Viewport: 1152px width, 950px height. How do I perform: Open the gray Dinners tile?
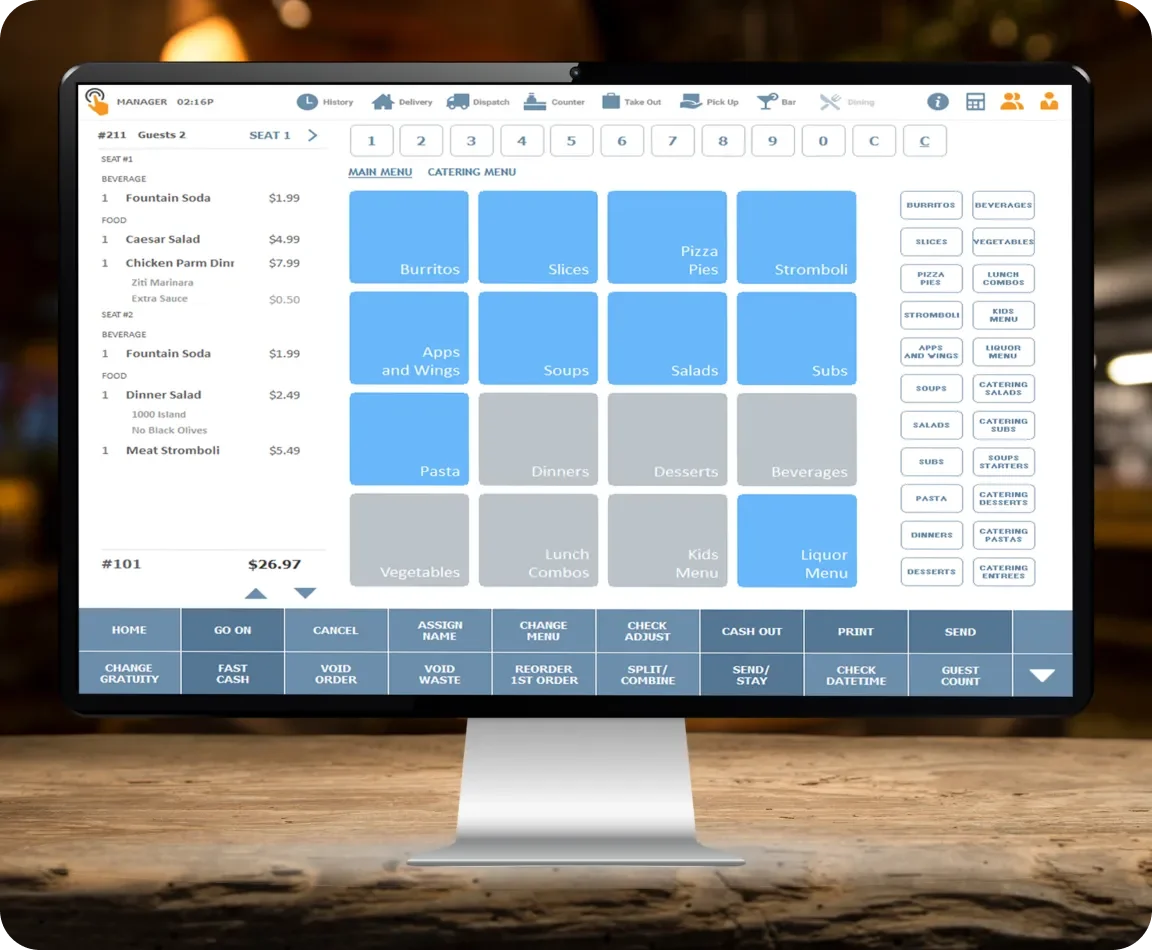[x=538, y=439]
